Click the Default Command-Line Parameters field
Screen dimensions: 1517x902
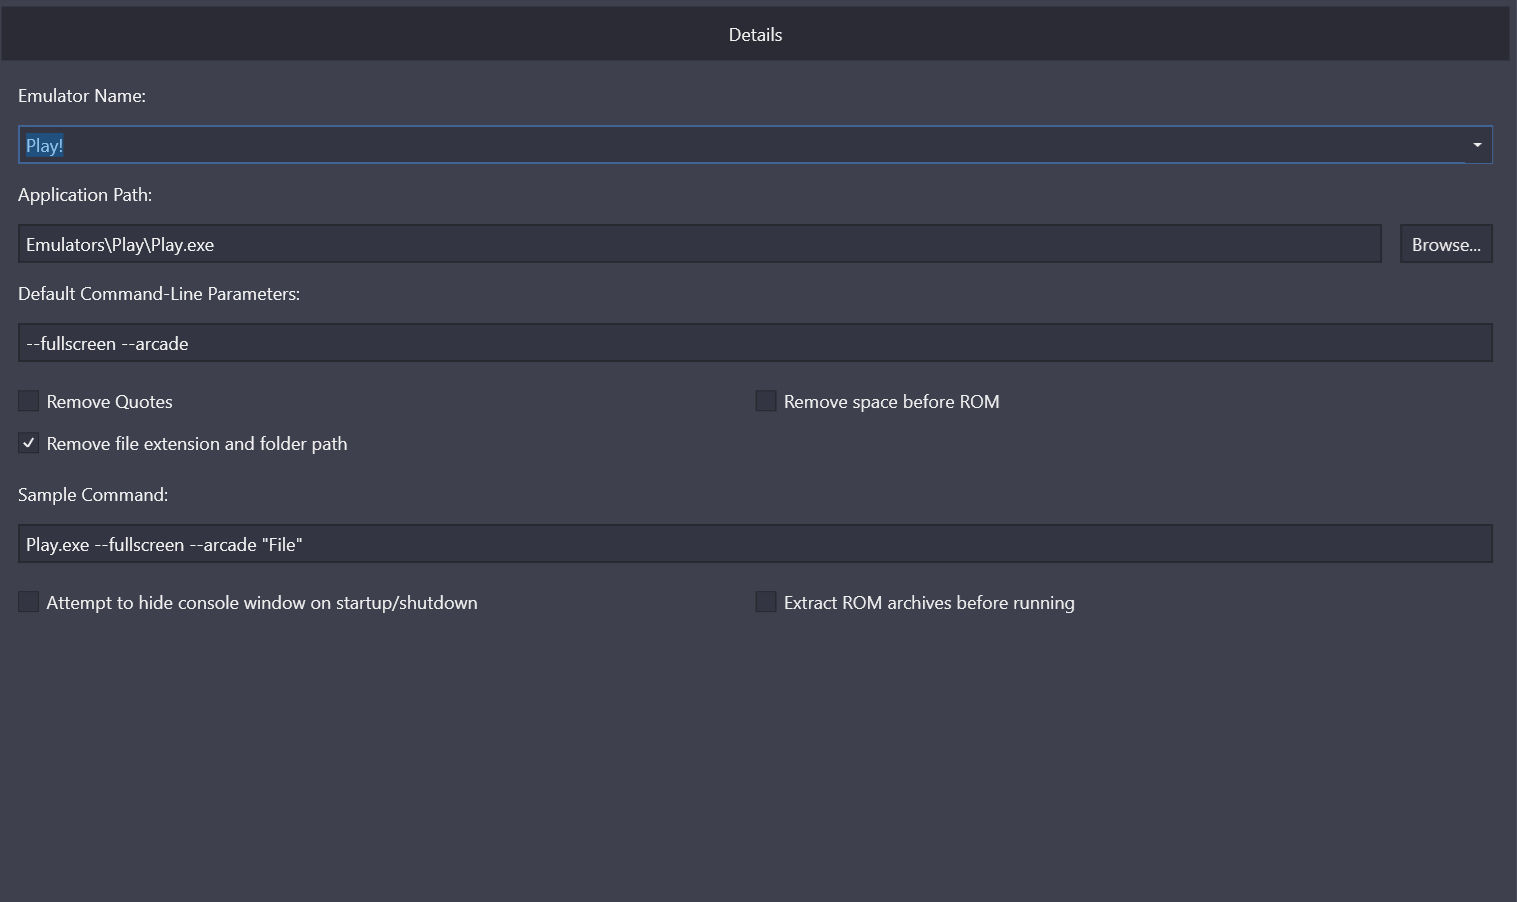tap(755, 343)
